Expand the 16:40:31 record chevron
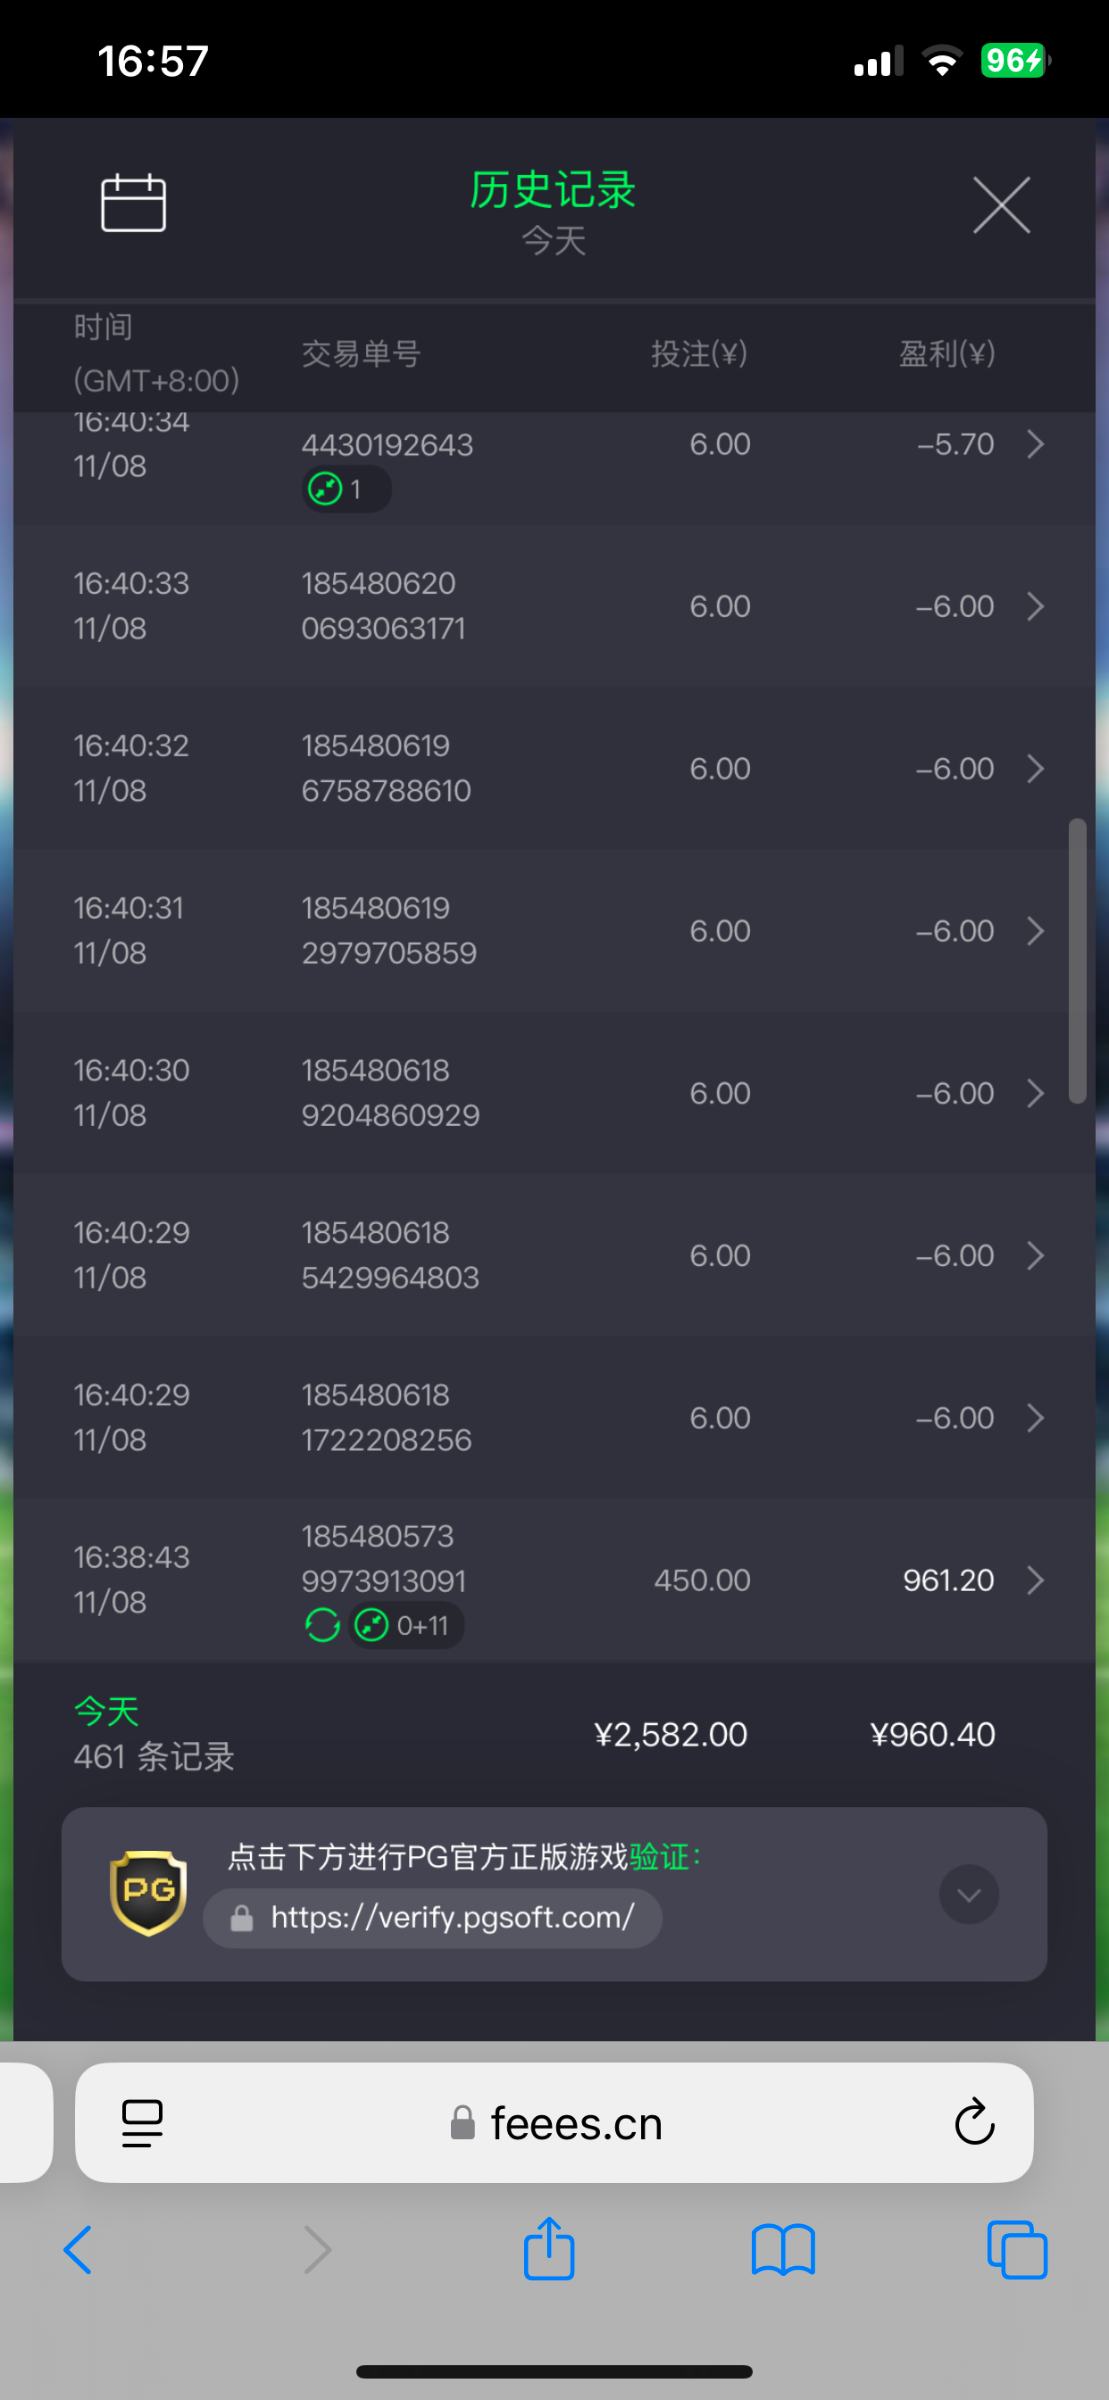Screen dimensions: 1109x2400 (1036, 931)
